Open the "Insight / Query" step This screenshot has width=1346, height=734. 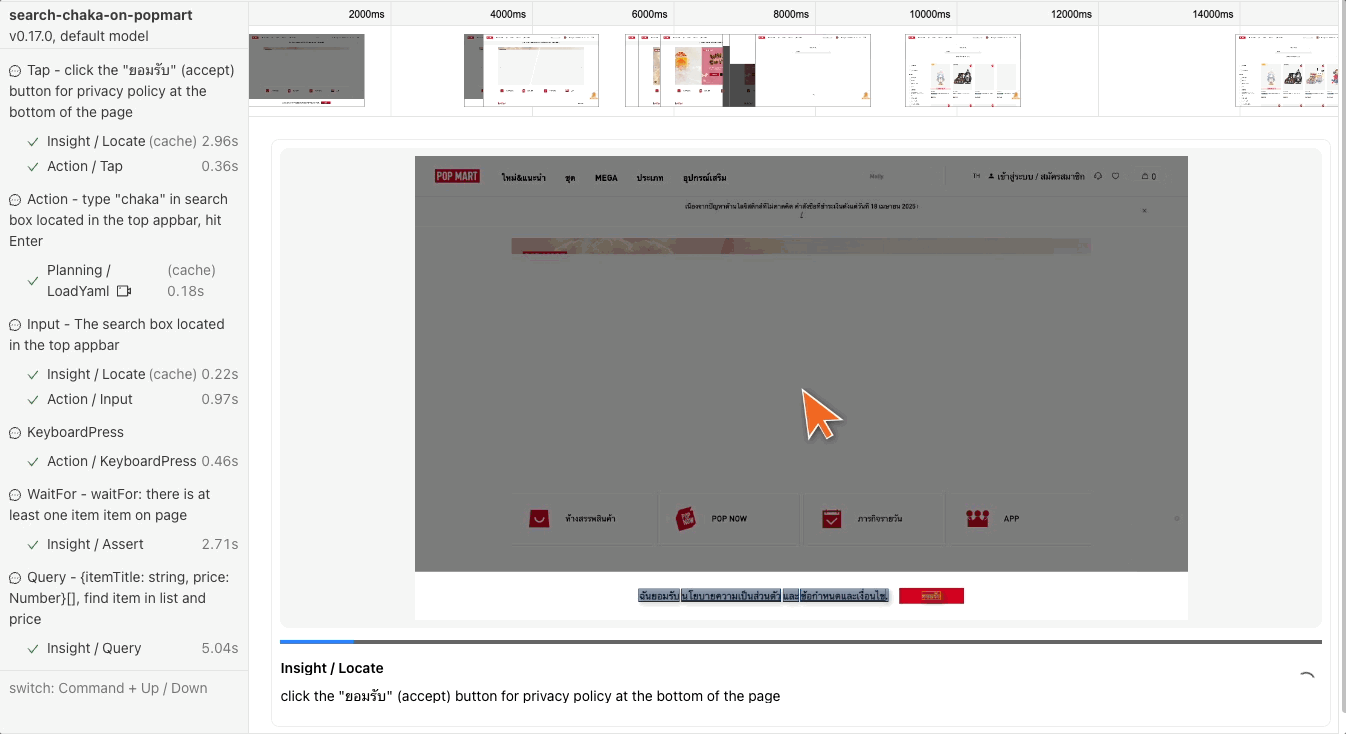coord(130,648)
